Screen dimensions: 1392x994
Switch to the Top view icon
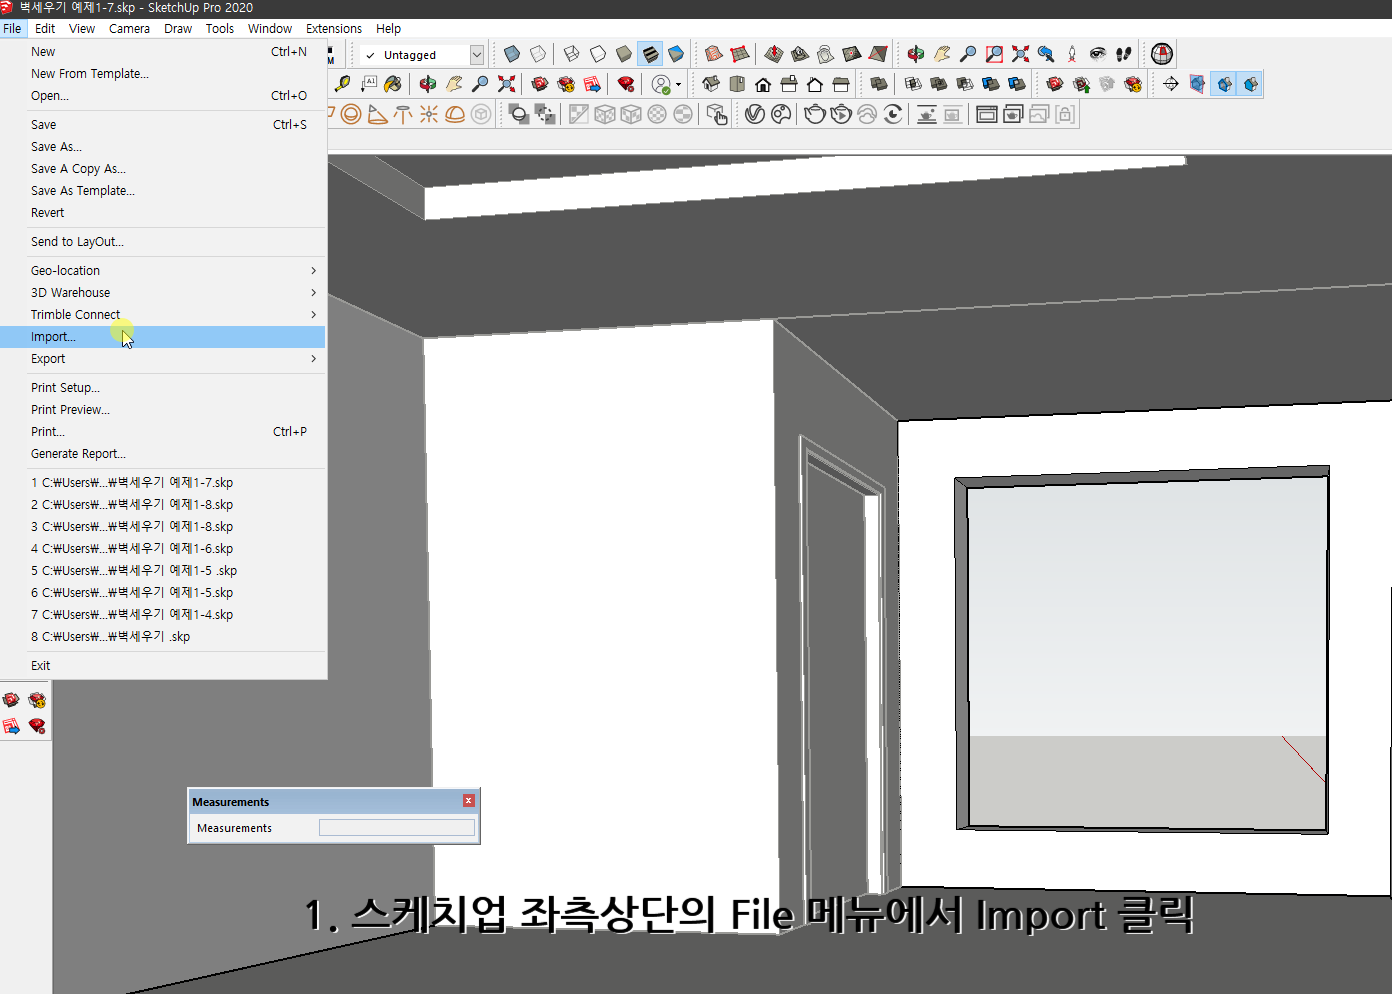click(737, 84)
